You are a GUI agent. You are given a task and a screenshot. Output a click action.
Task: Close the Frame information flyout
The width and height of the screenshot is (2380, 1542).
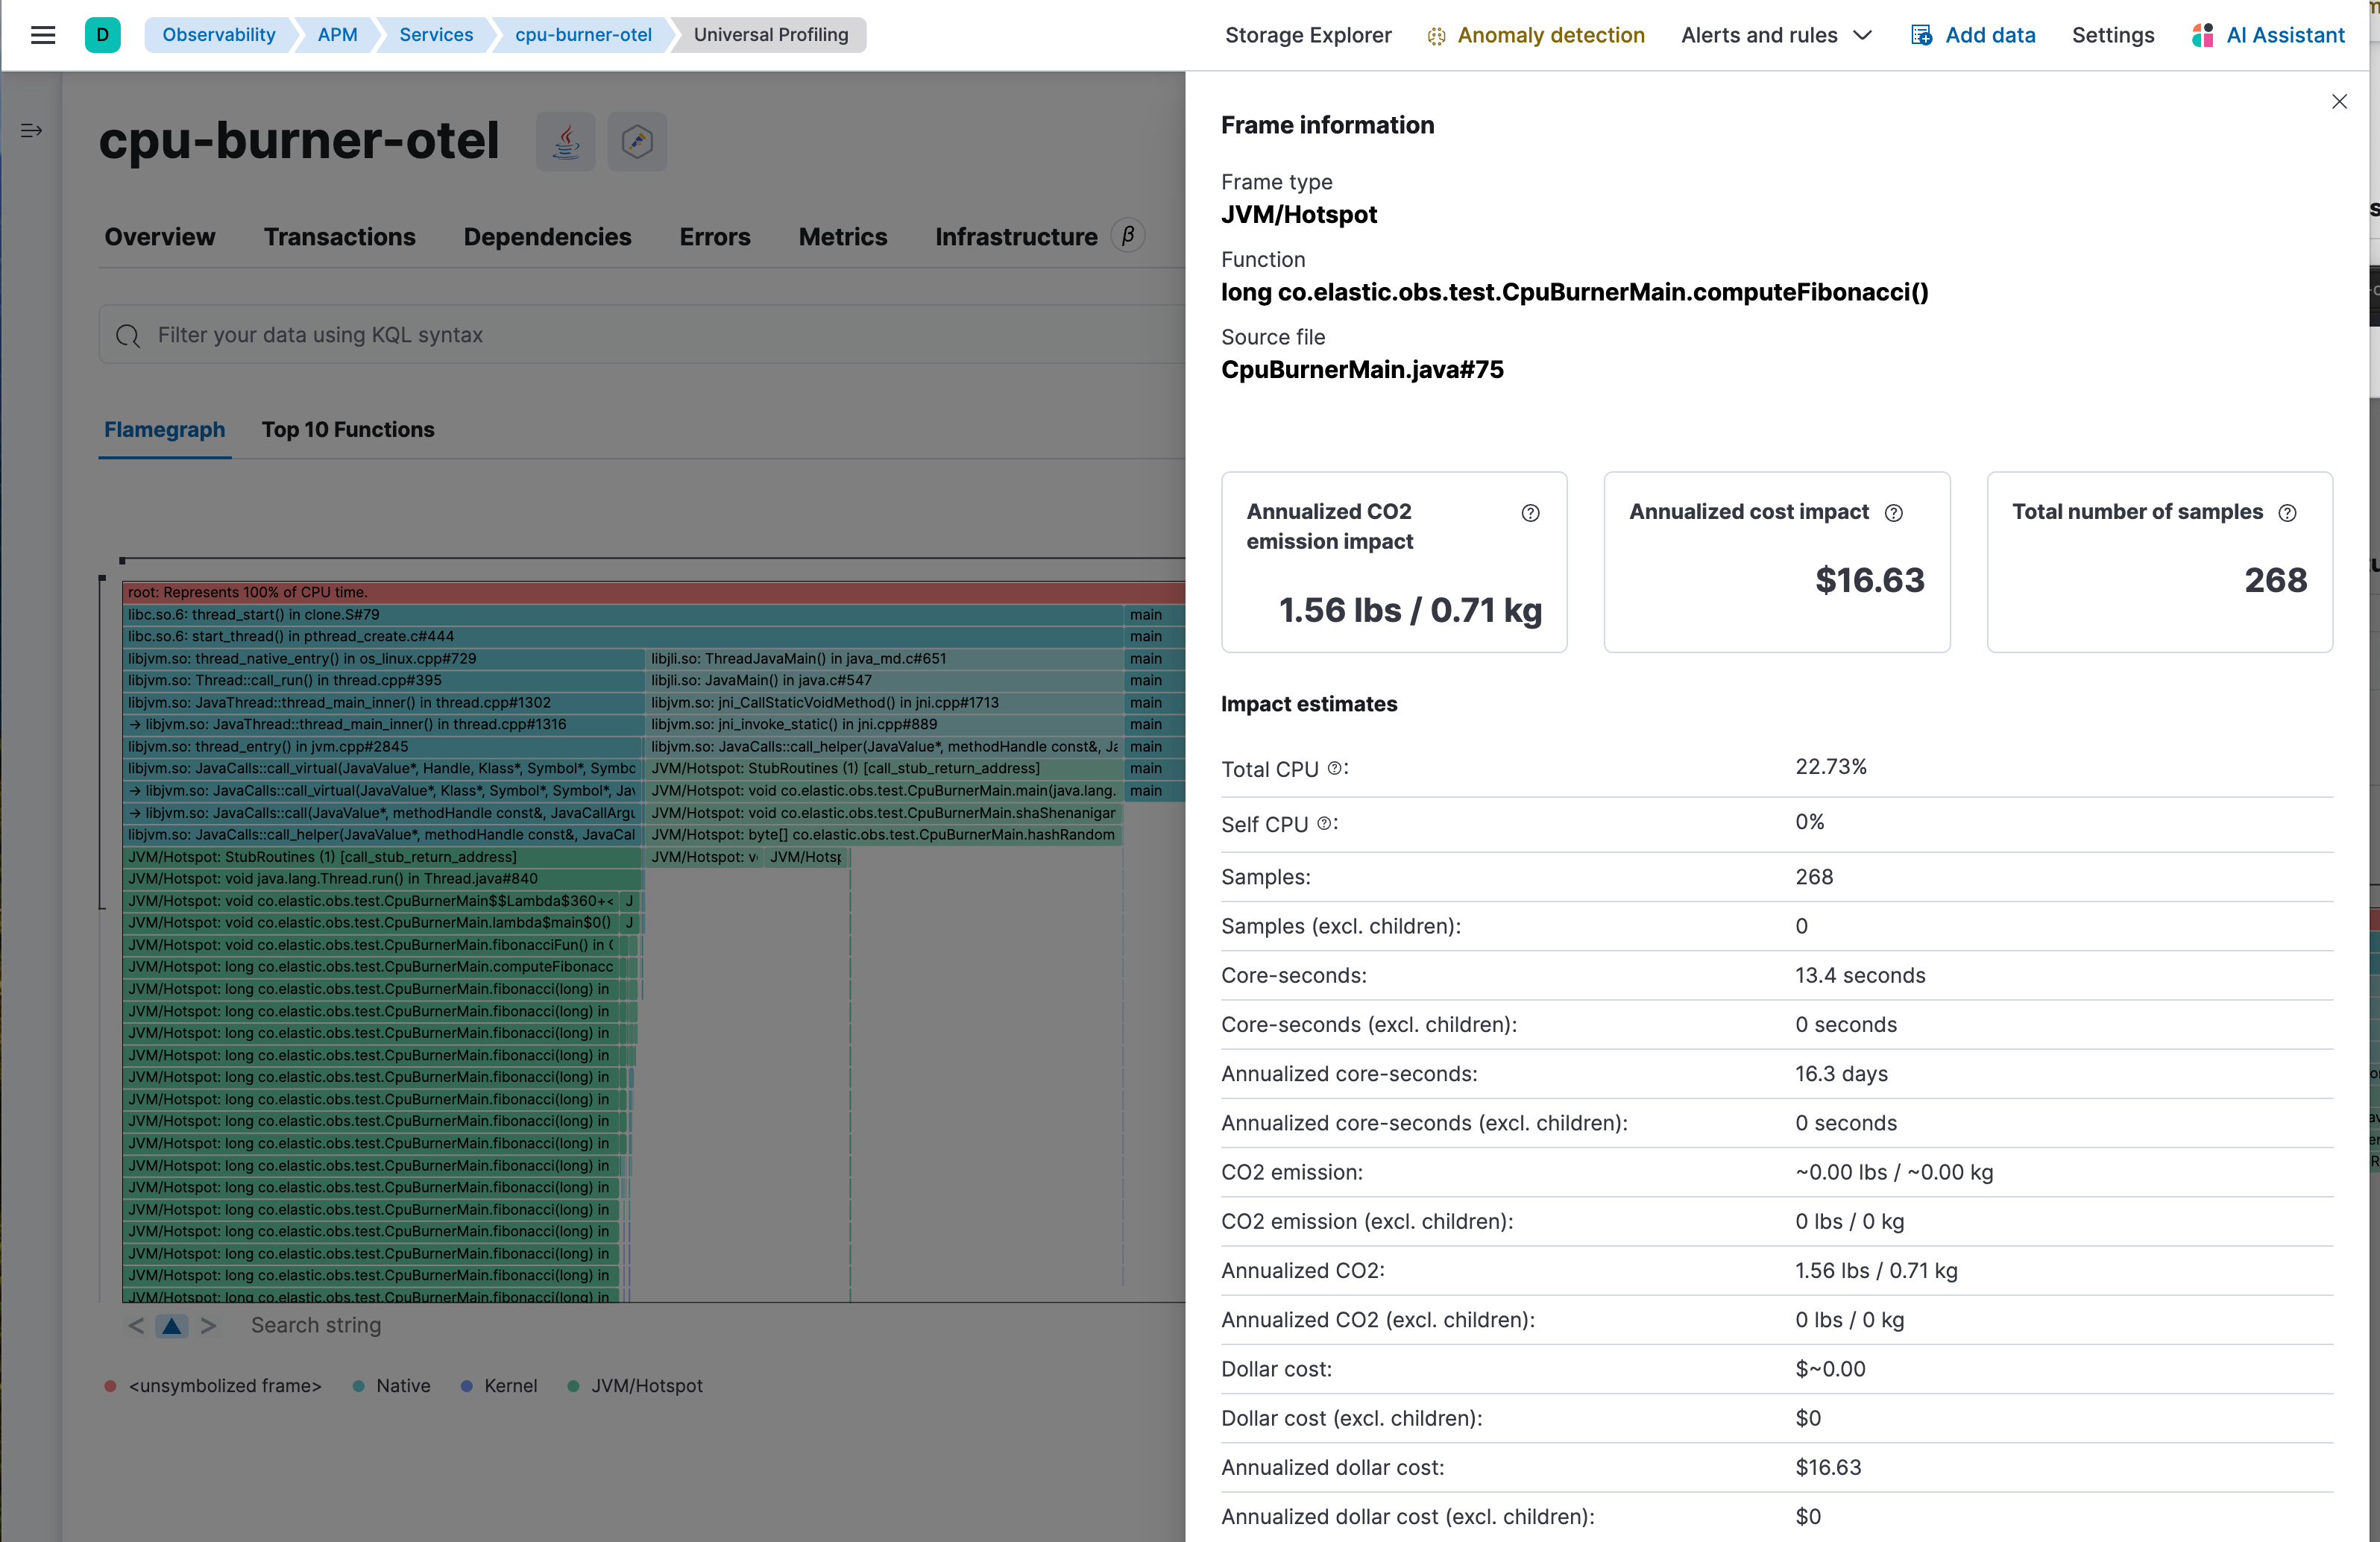tap(2338, 102)
